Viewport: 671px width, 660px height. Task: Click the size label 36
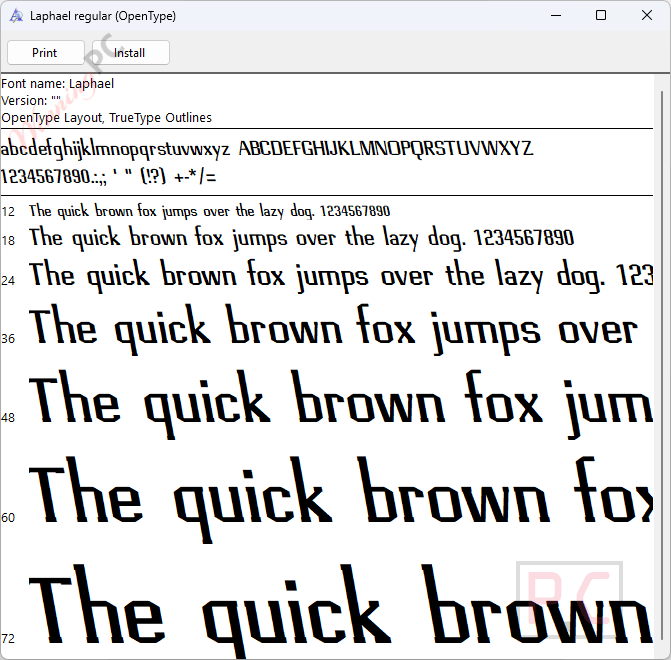coord(8,339)
